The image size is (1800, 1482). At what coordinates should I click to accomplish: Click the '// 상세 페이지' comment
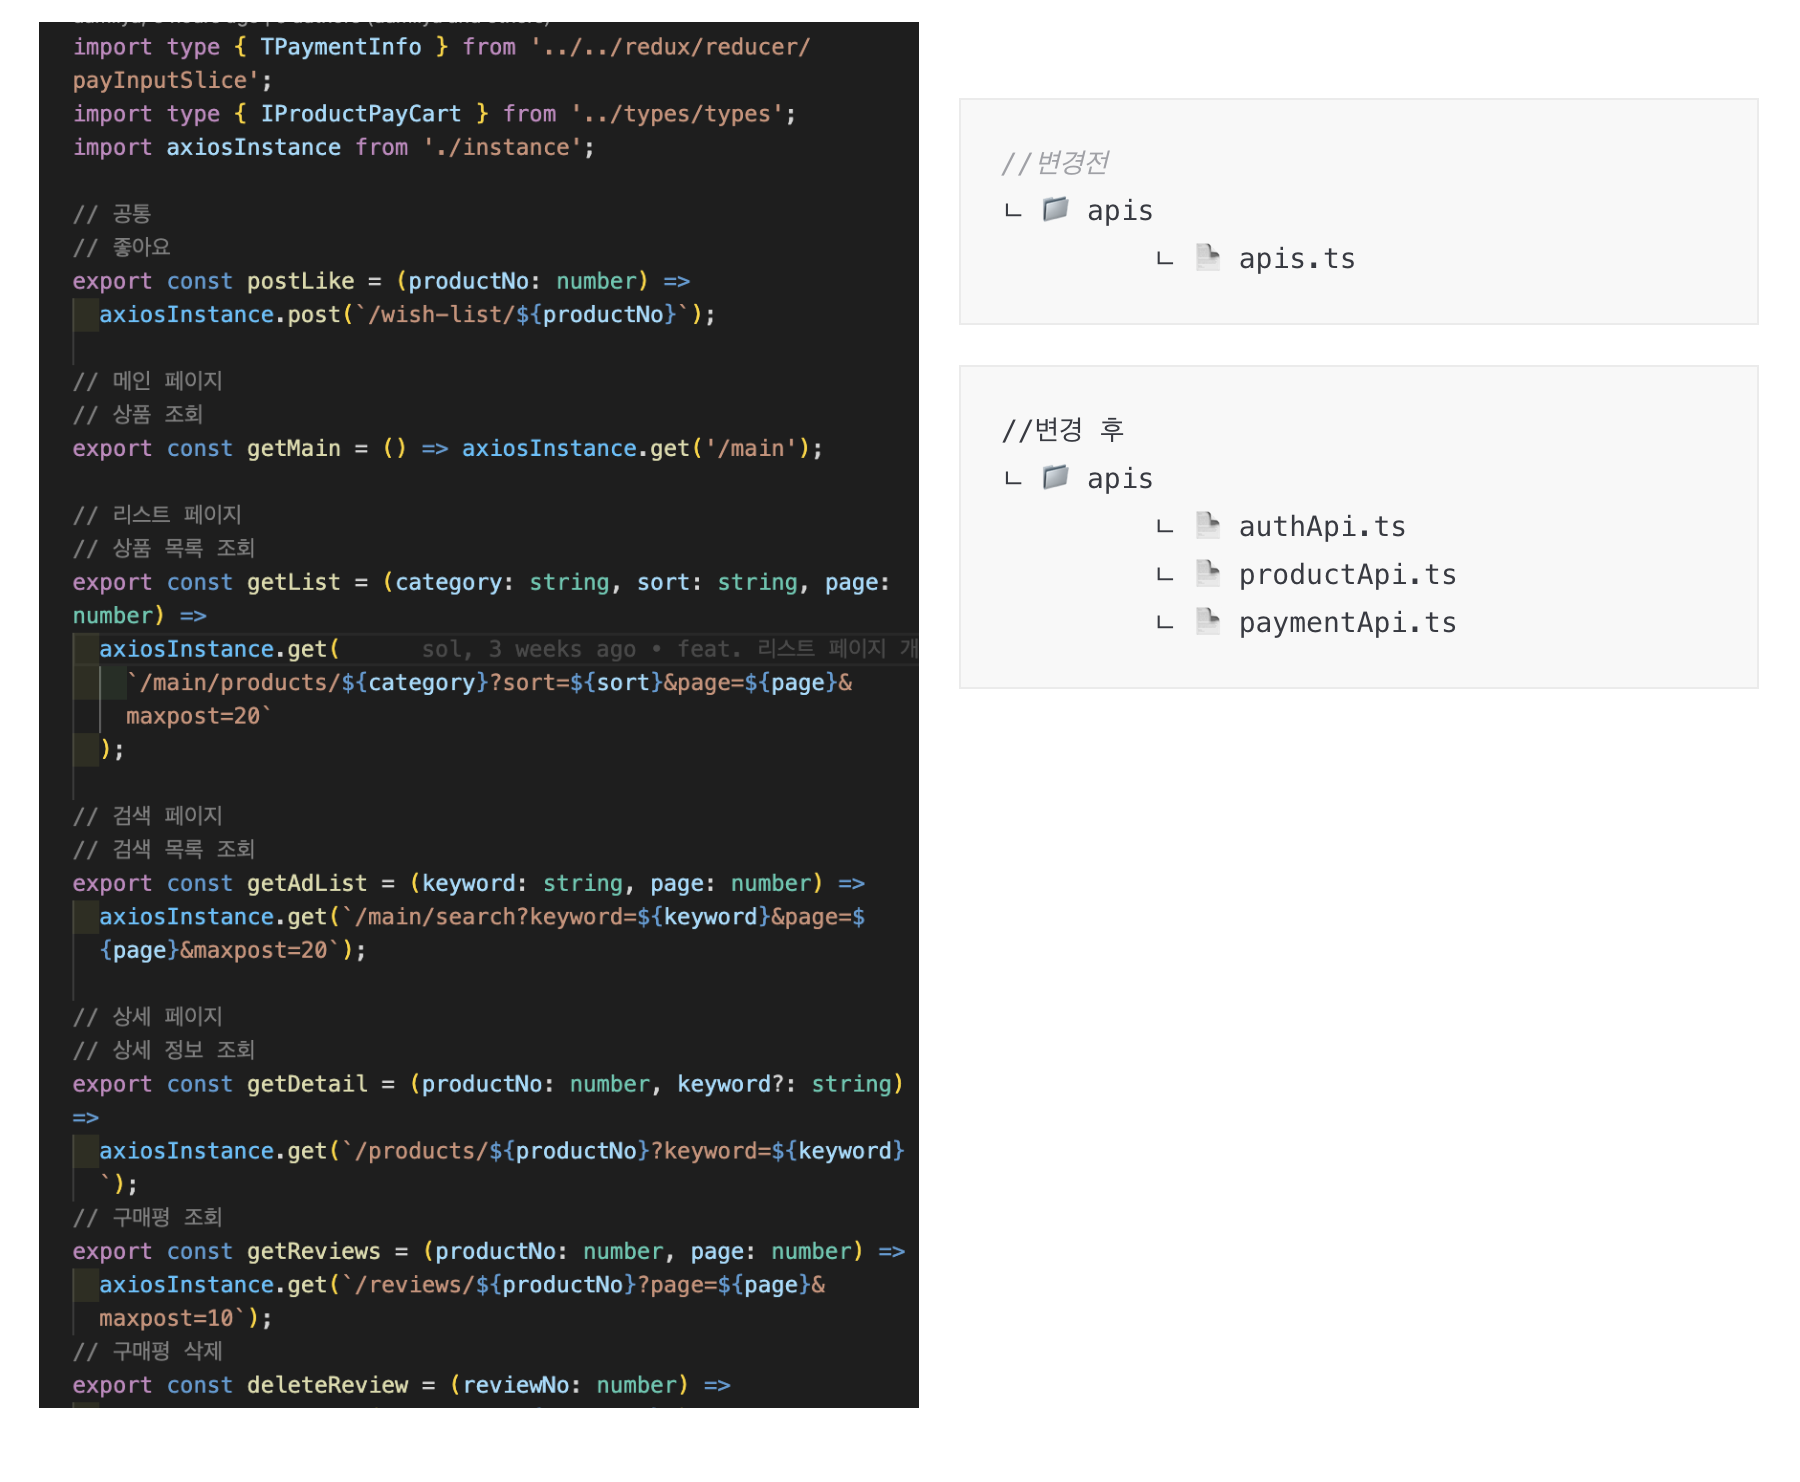(x=148, y=1017)
